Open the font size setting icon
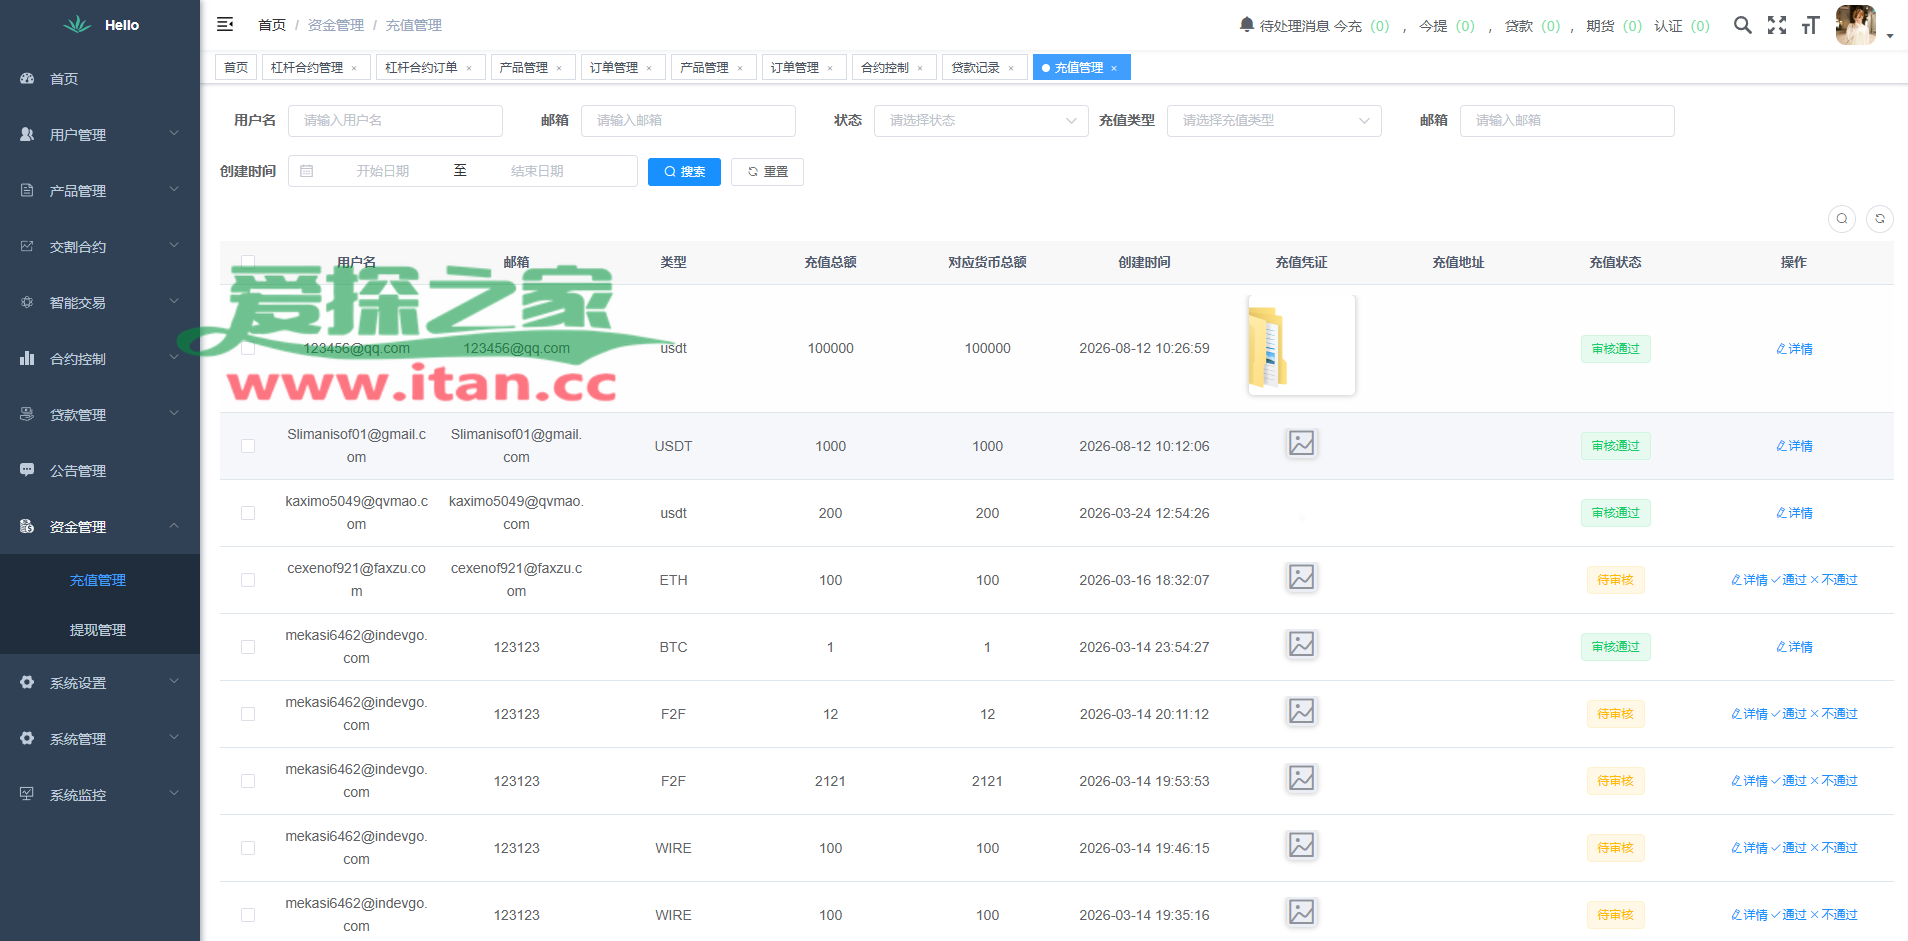1908x941 pixels. [1811, 25]
